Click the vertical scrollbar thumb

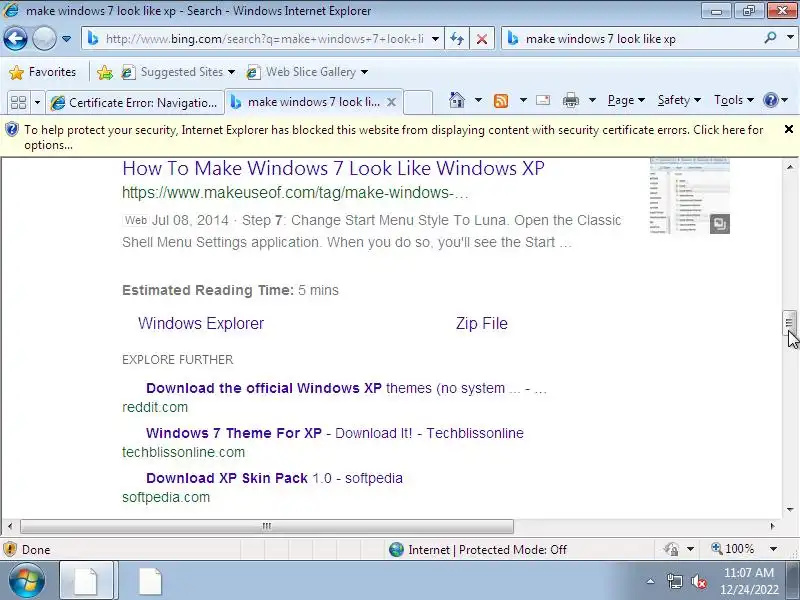[x=789, y=322]
